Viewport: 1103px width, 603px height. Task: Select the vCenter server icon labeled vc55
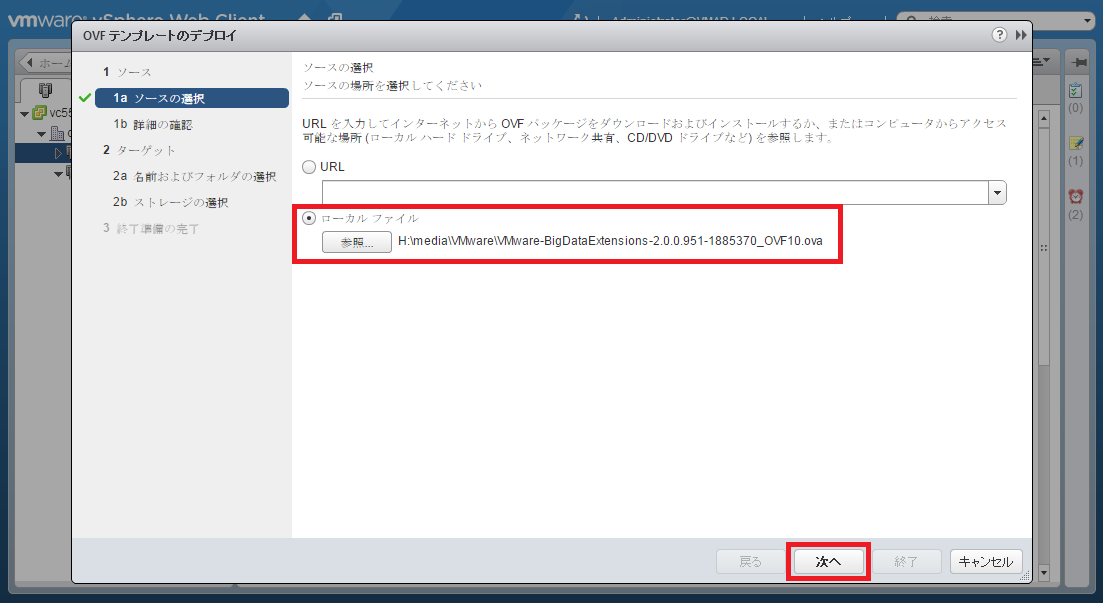39,113
